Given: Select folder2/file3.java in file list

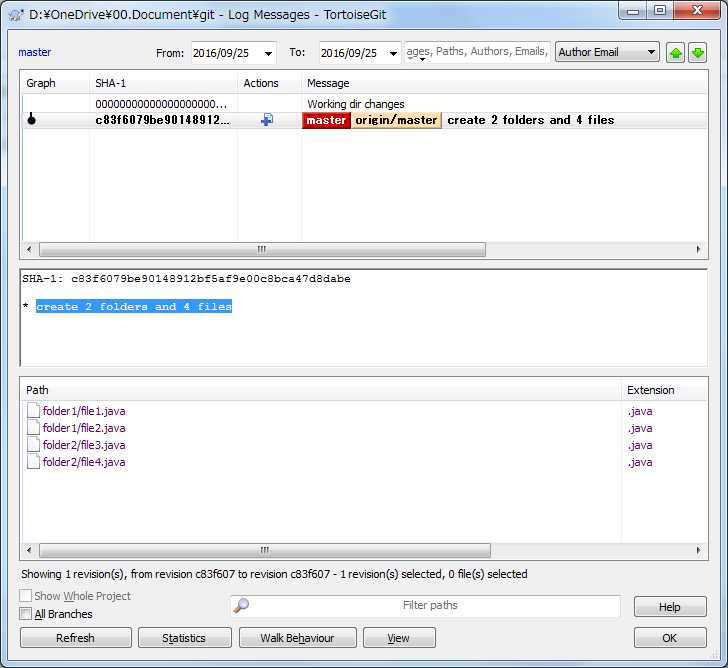Looking at the screenshot, I should 84,445.
